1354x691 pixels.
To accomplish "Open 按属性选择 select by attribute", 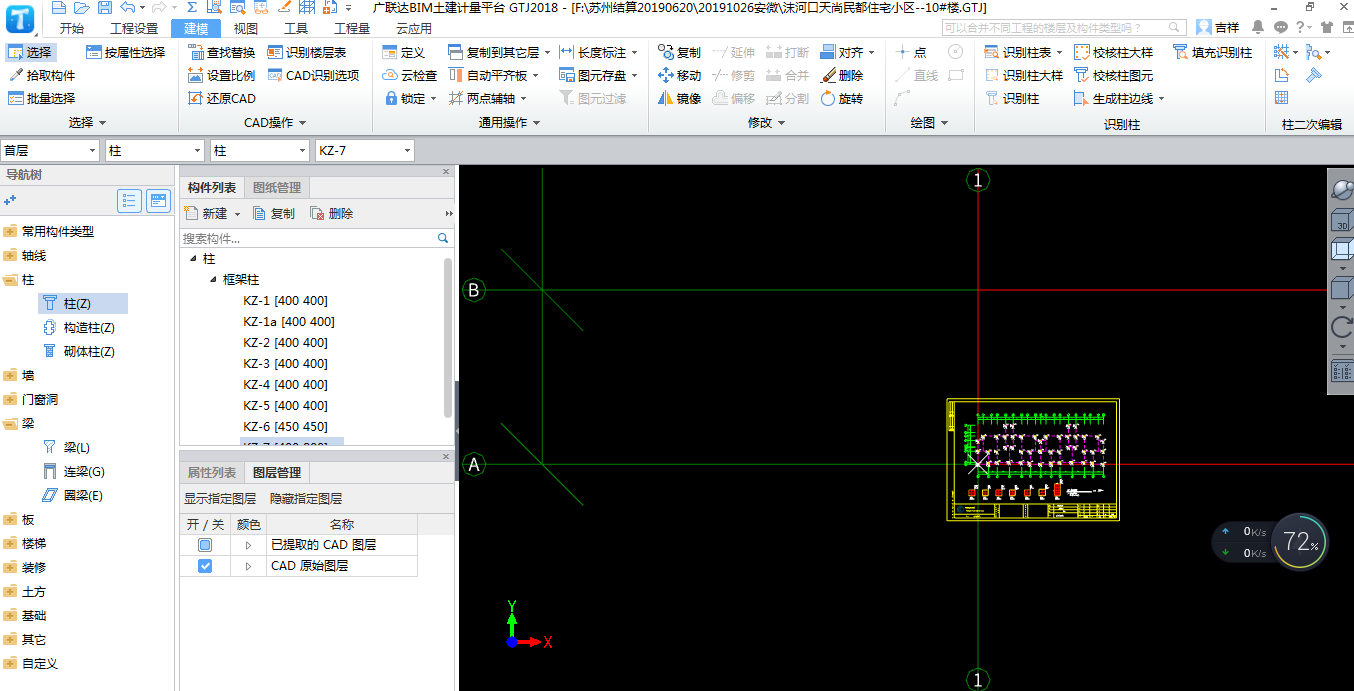I will point(126,52).
